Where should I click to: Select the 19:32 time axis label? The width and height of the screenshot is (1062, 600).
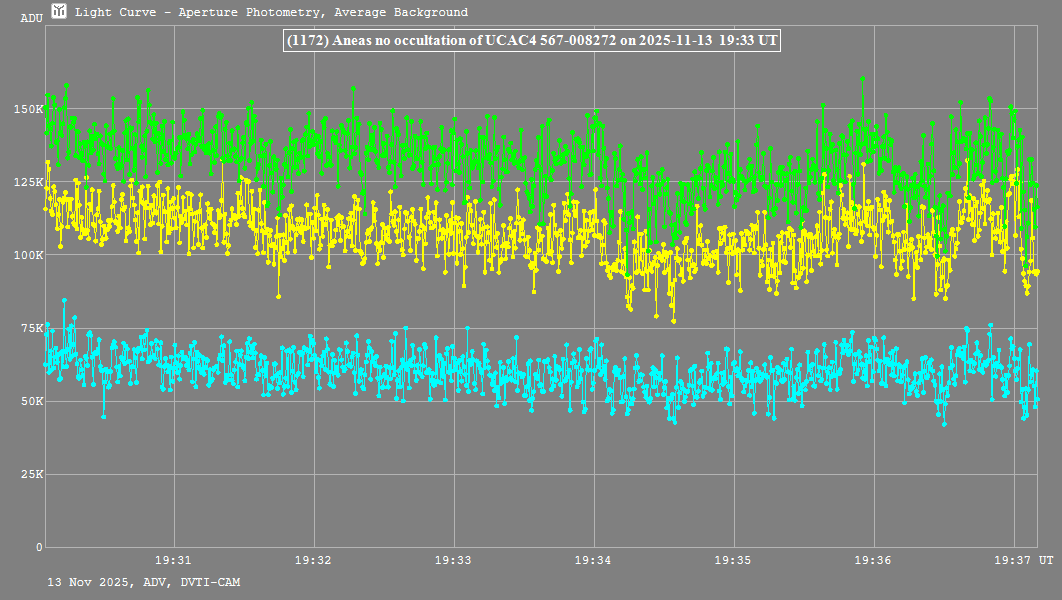(313, 560)
